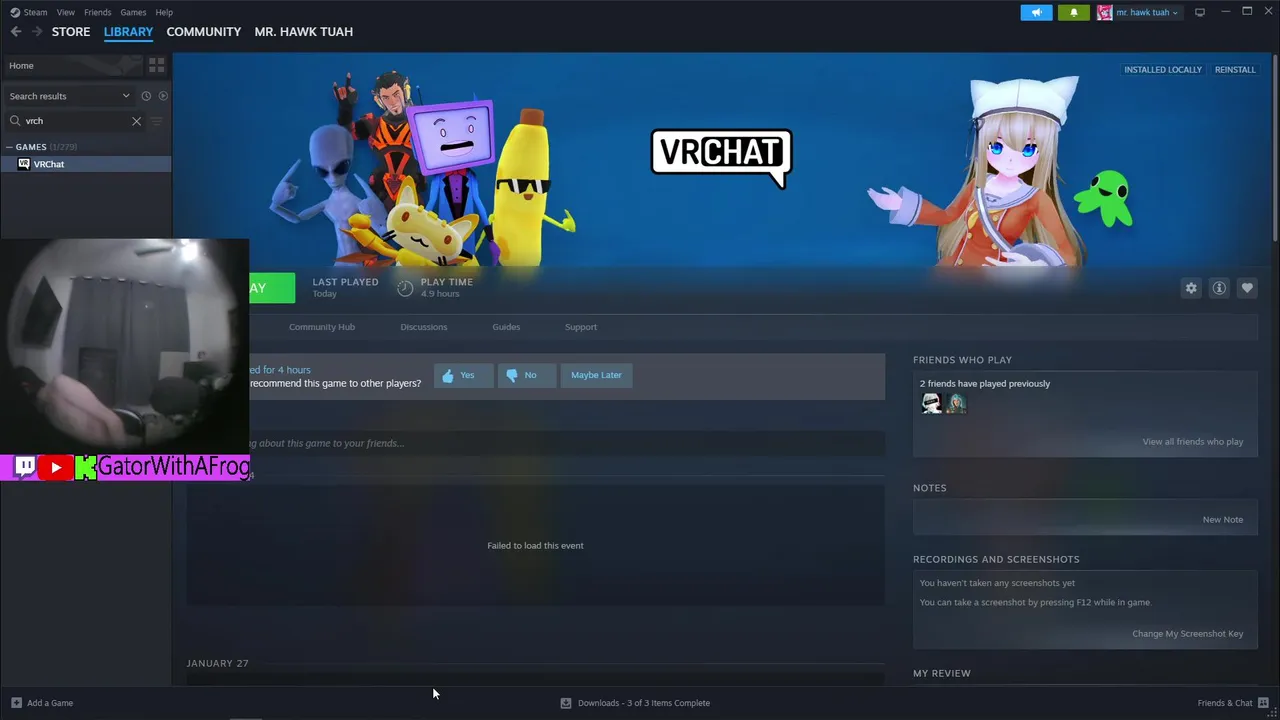This screenshot has width=1280, height=720.
Task: Open the Friends menu
Action: pos(98,12)
